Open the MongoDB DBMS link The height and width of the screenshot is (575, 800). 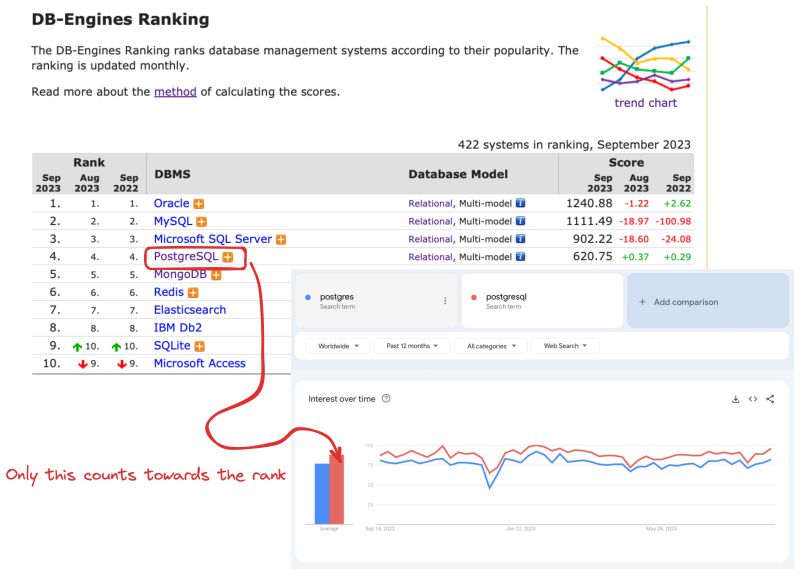[x=180, y=274]
